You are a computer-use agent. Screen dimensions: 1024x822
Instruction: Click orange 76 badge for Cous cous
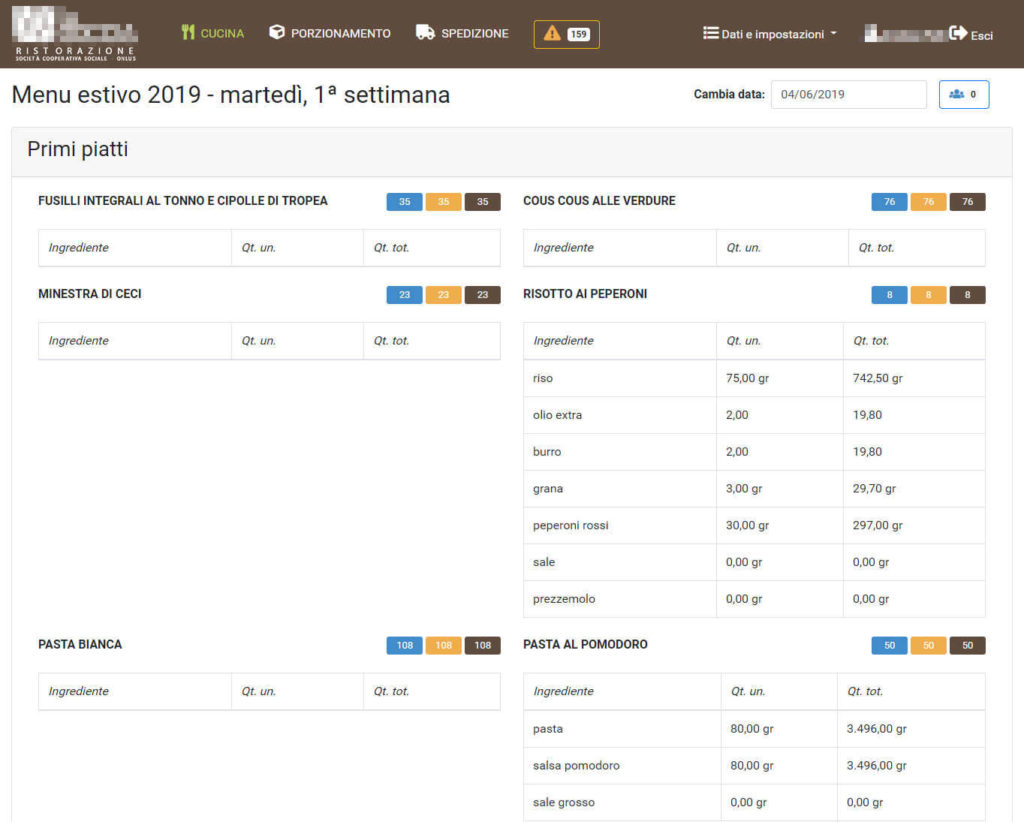point(928,202)
